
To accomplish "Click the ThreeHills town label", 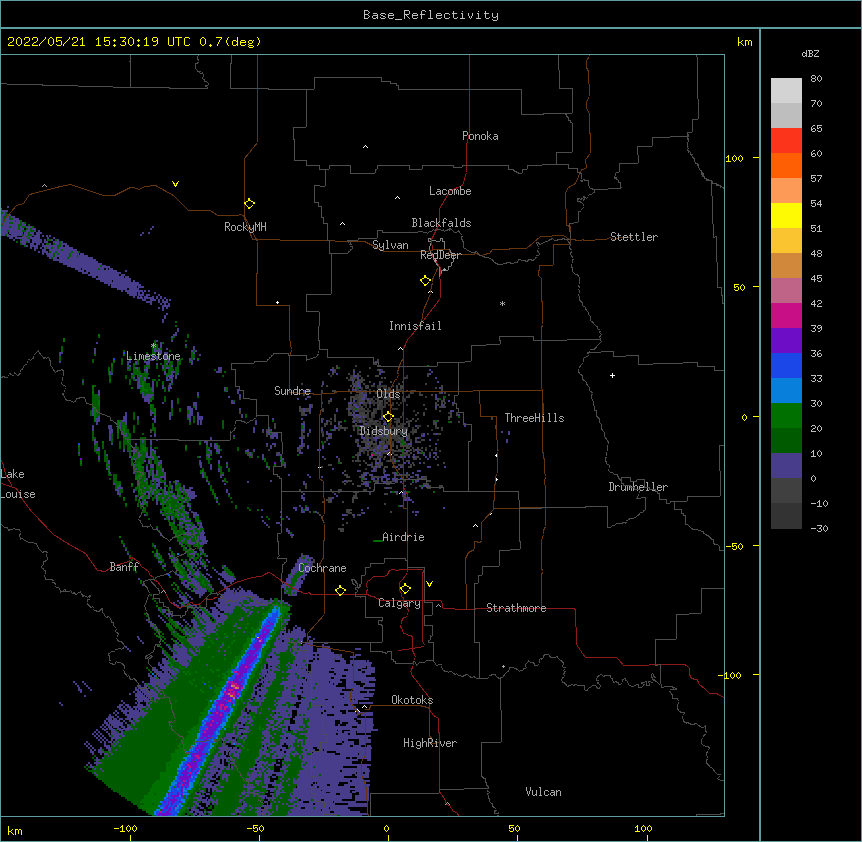I will (x=534, y=418).
